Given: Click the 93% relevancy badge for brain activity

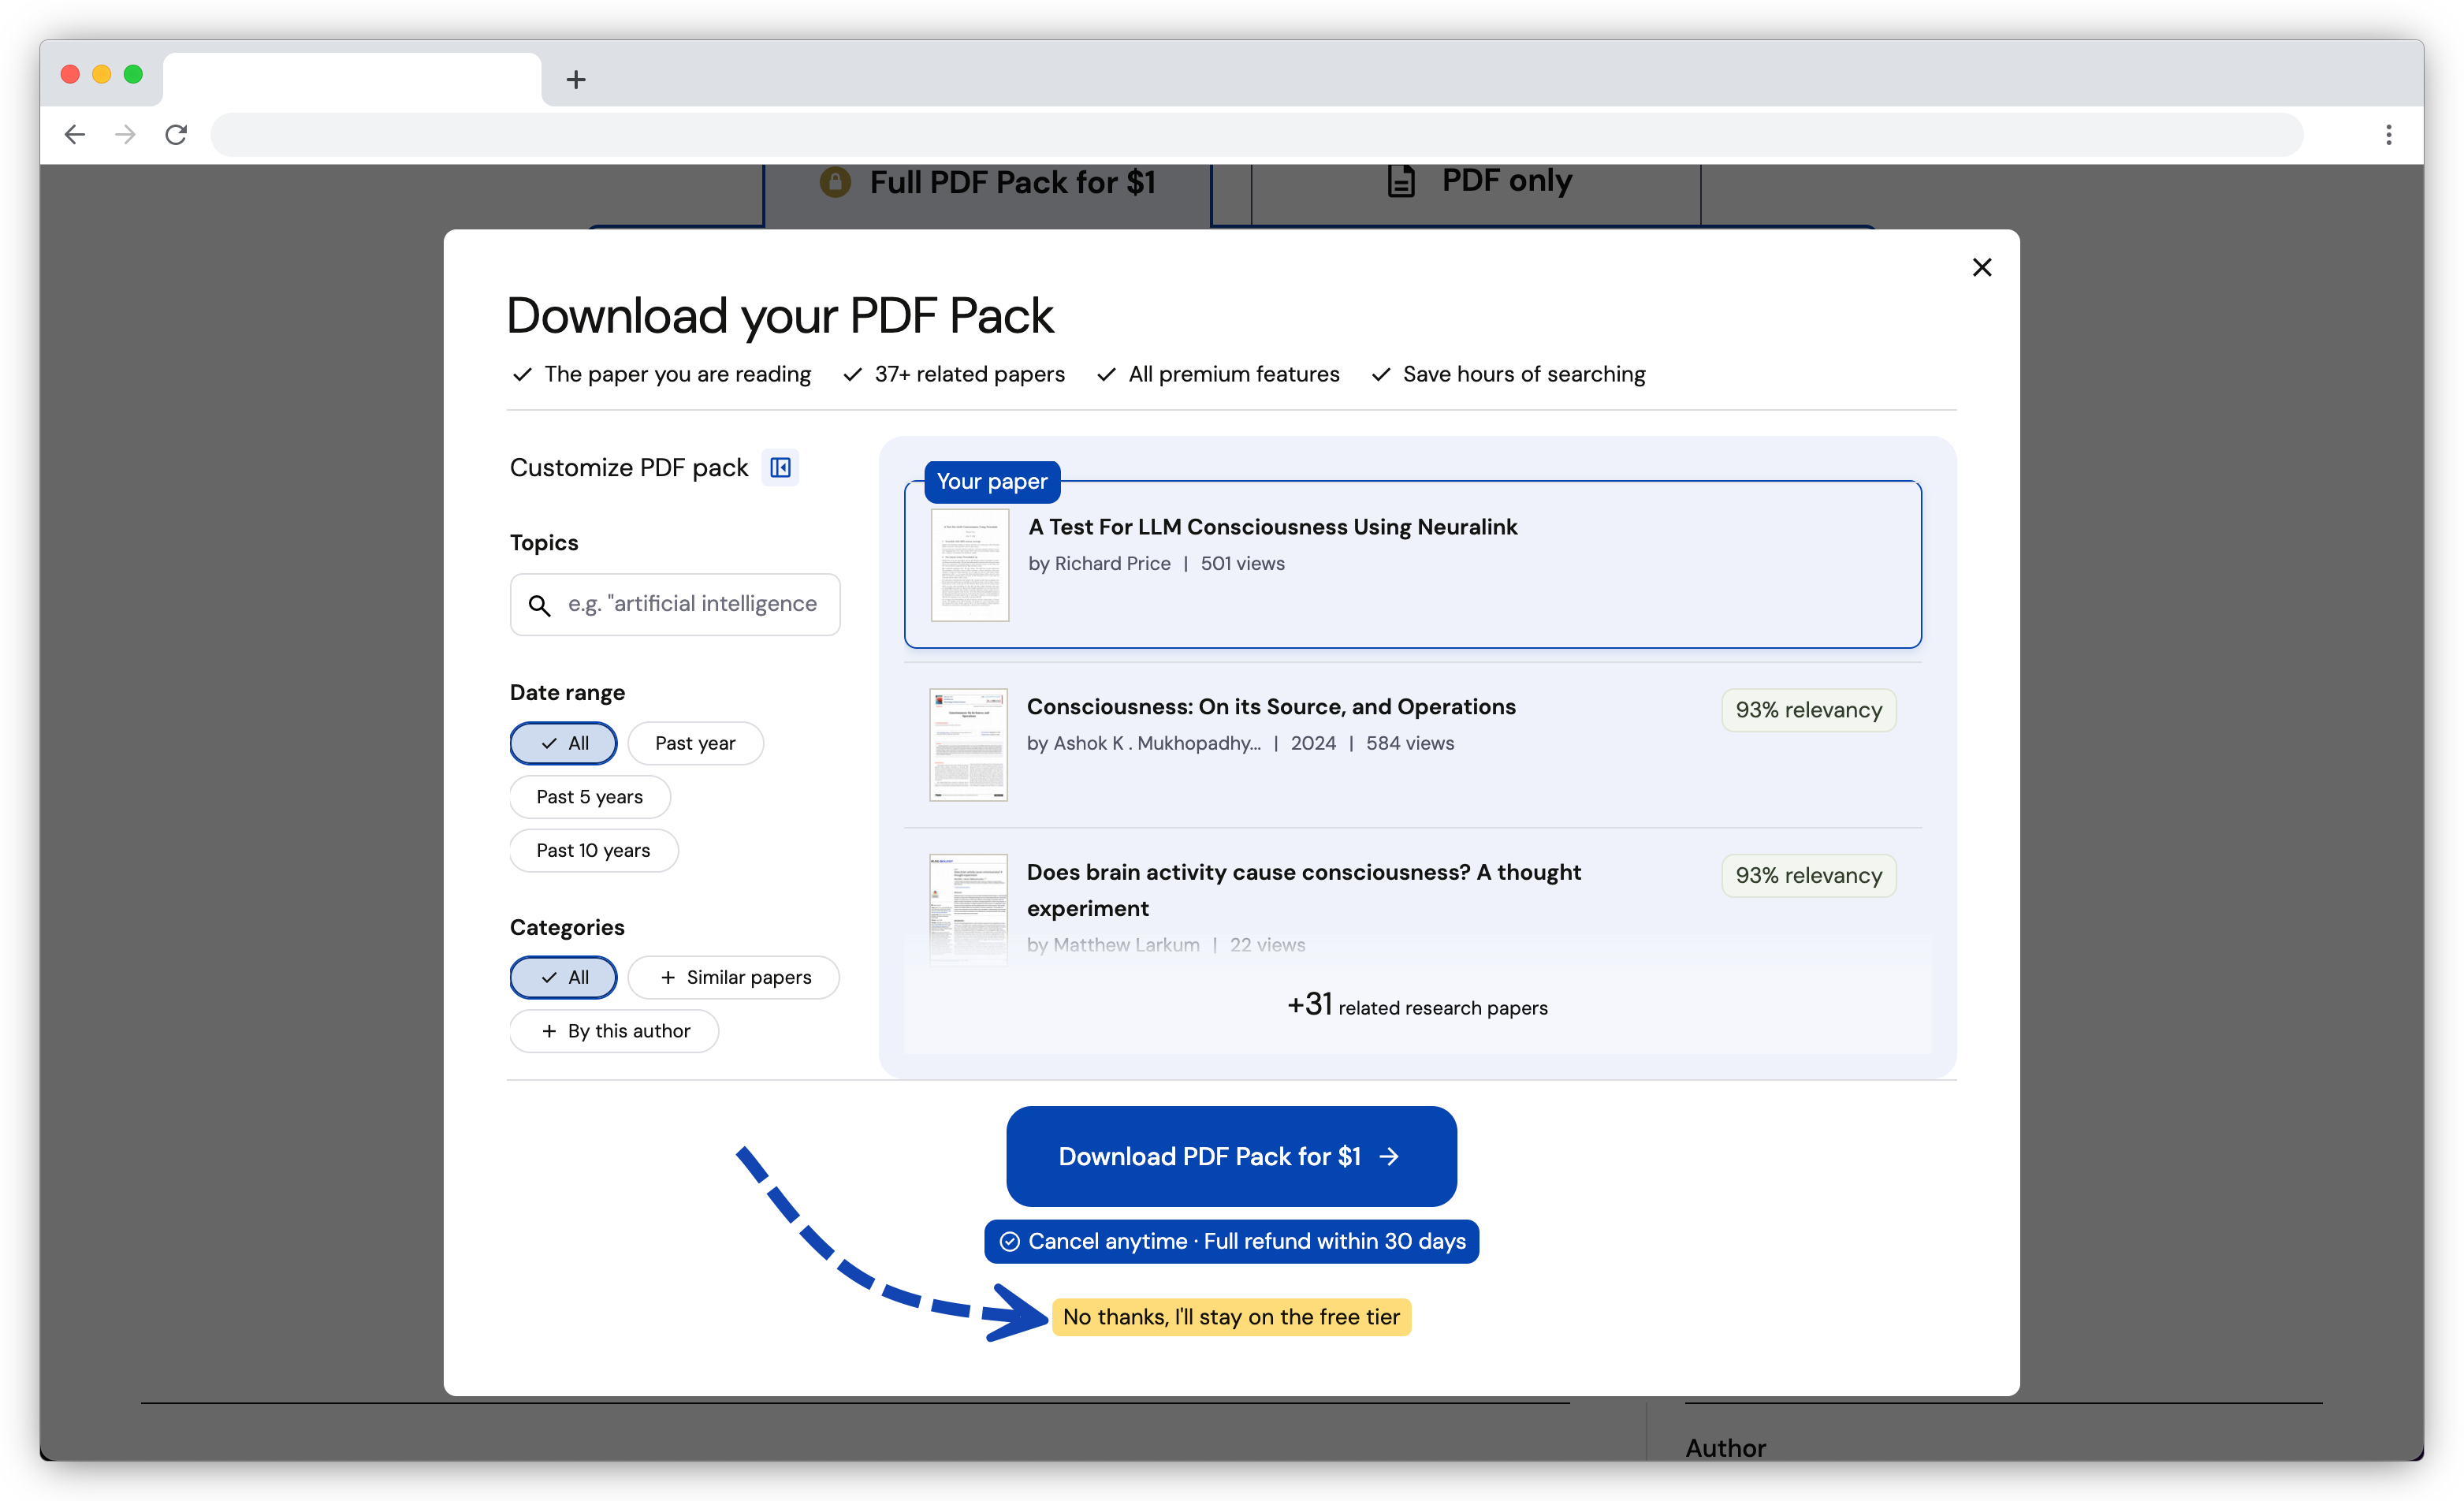Looking at the screenshot, I should [x=1808, y=876].
